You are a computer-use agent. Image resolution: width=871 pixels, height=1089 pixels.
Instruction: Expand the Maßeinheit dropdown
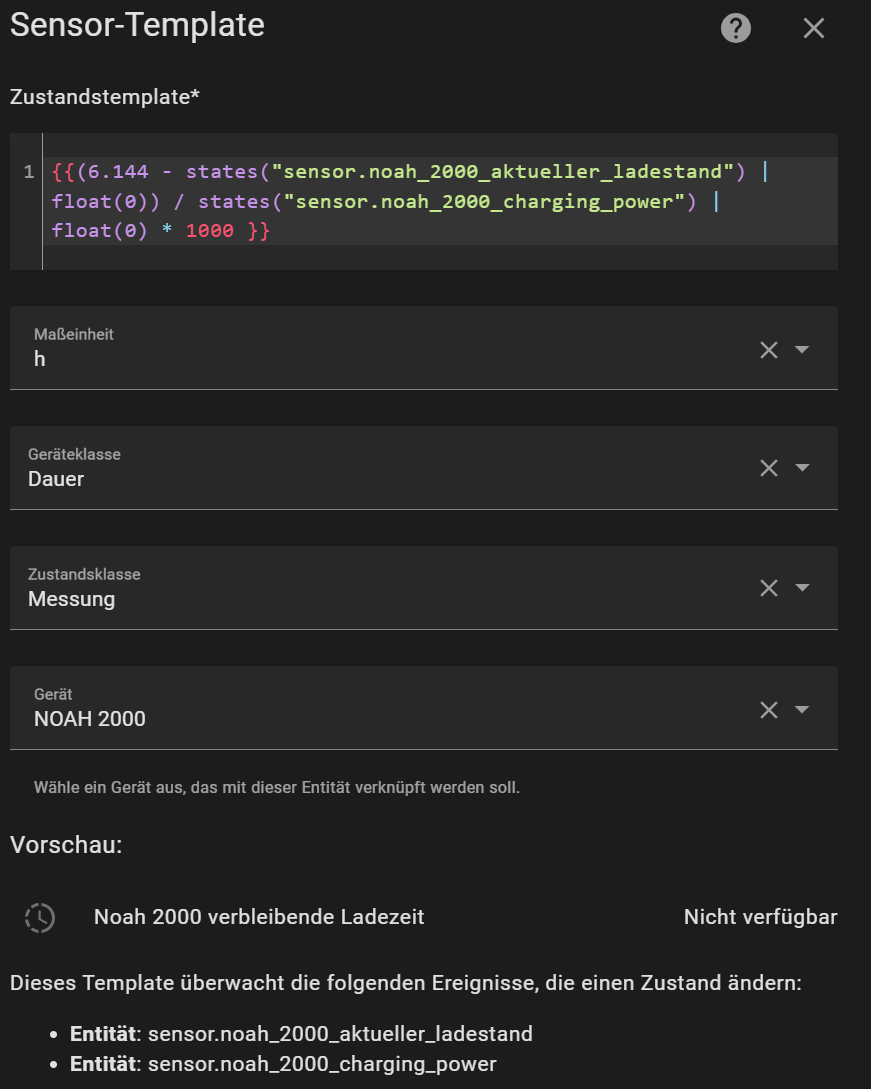click(802, 349)
